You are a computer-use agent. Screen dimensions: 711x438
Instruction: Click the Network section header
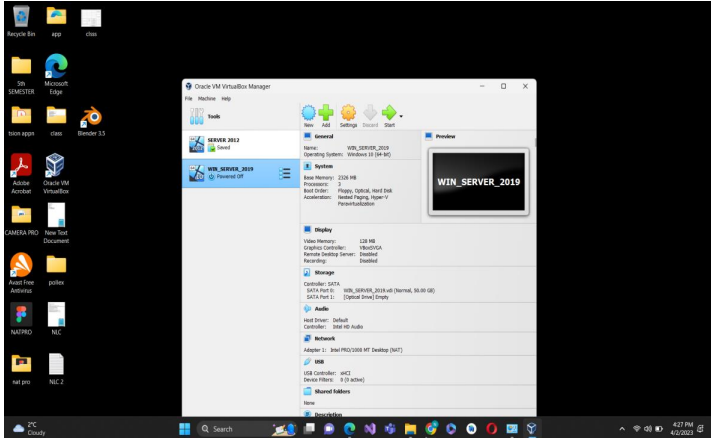pos(325,338)
